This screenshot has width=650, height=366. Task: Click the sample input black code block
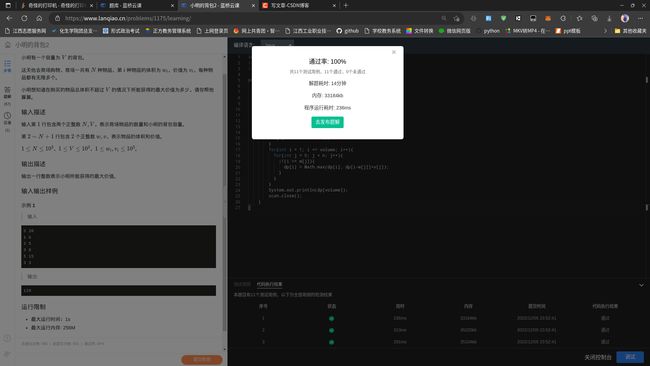[x=119, y=247]
